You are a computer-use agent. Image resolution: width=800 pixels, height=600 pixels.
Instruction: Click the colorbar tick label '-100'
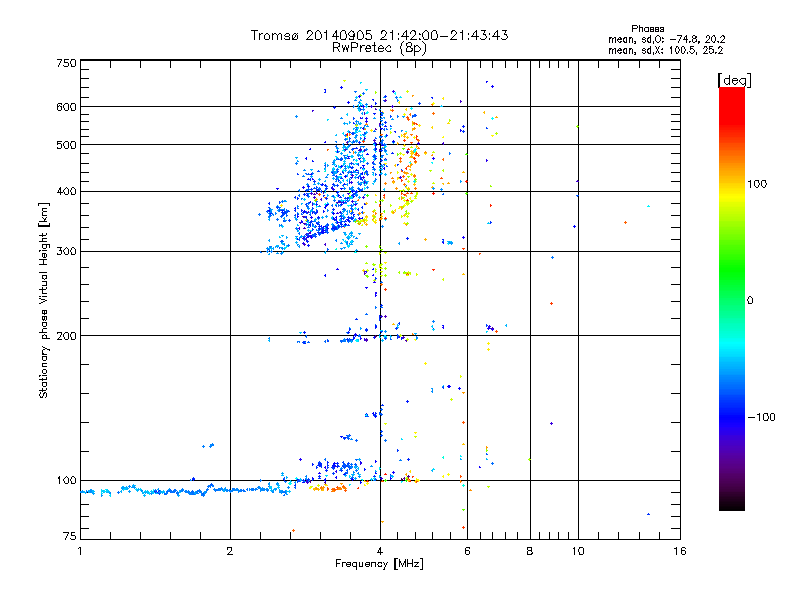click(x=761, y=417)
